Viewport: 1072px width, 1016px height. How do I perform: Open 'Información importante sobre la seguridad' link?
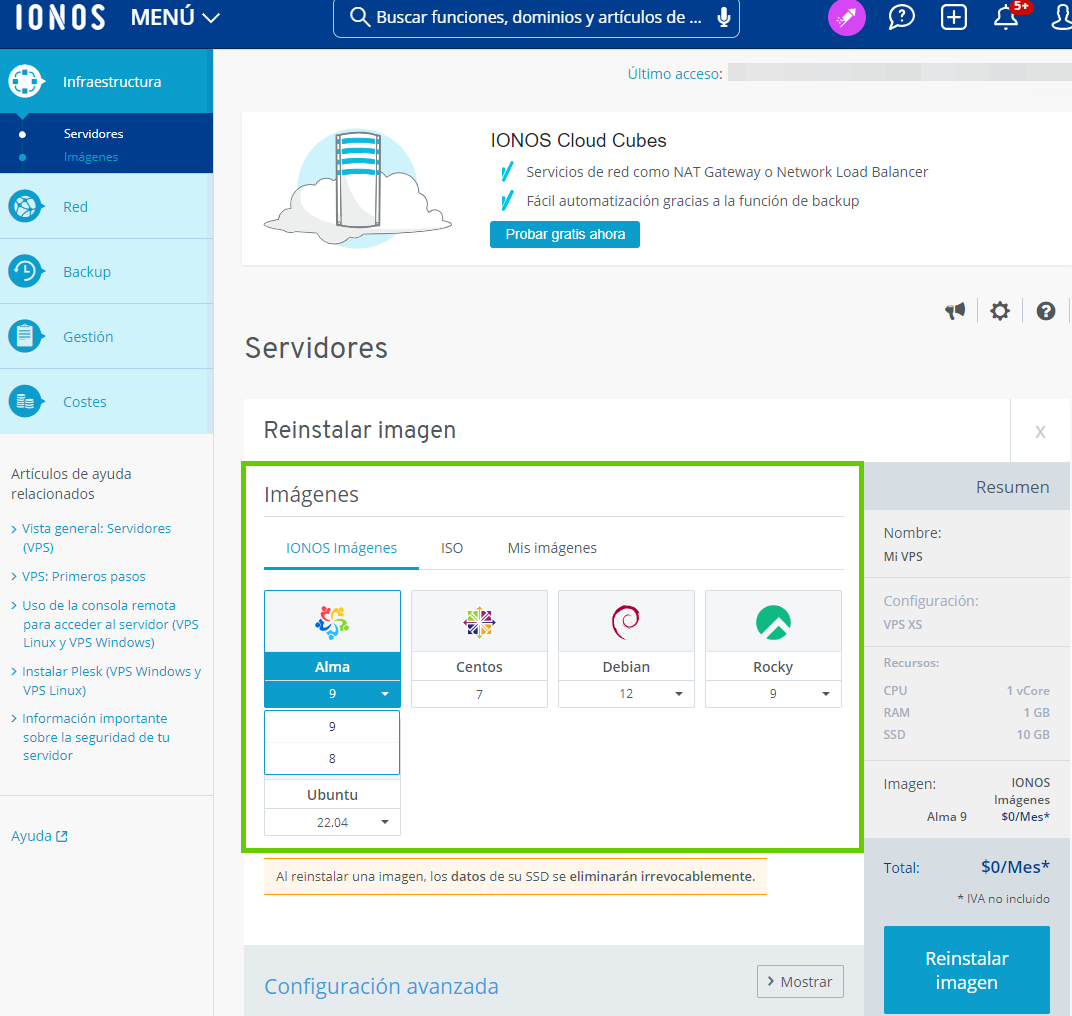click(96, 737)
